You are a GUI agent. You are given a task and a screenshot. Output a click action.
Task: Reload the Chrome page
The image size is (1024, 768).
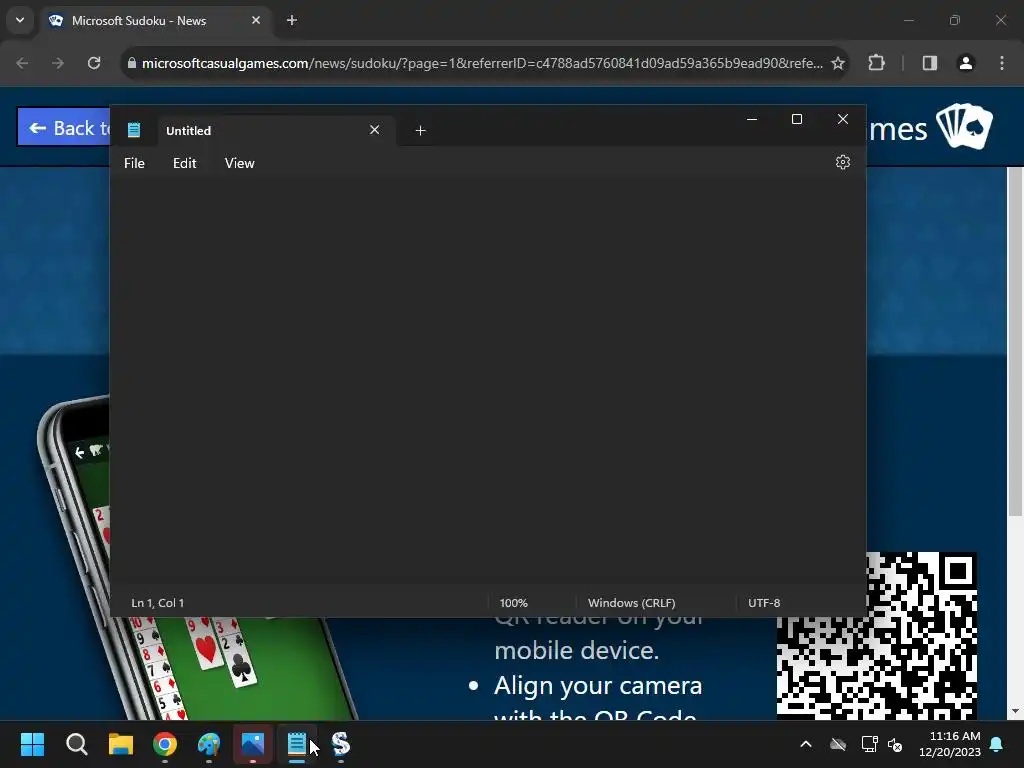pos(94,63)
